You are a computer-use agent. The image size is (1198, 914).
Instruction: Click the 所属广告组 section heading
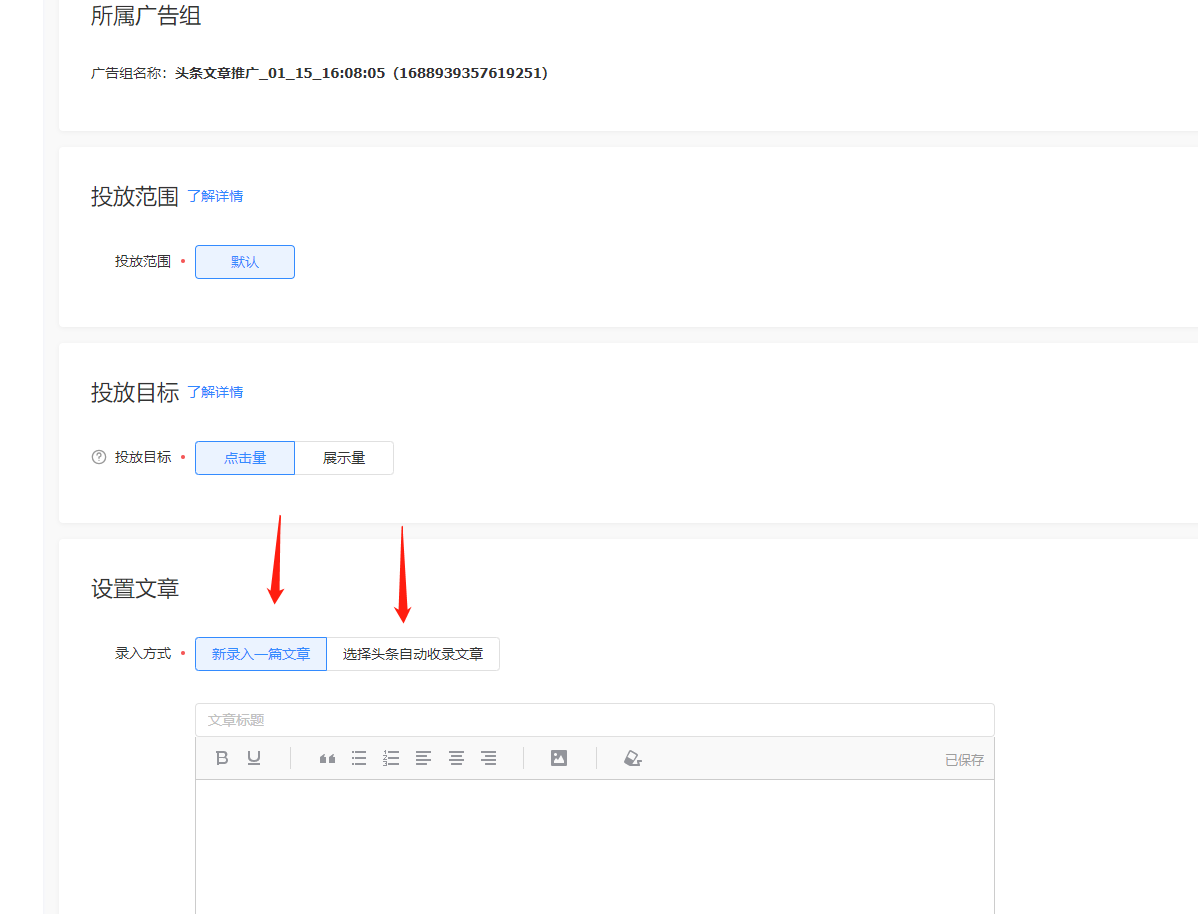pyautogui.click(x=146, y=15)
